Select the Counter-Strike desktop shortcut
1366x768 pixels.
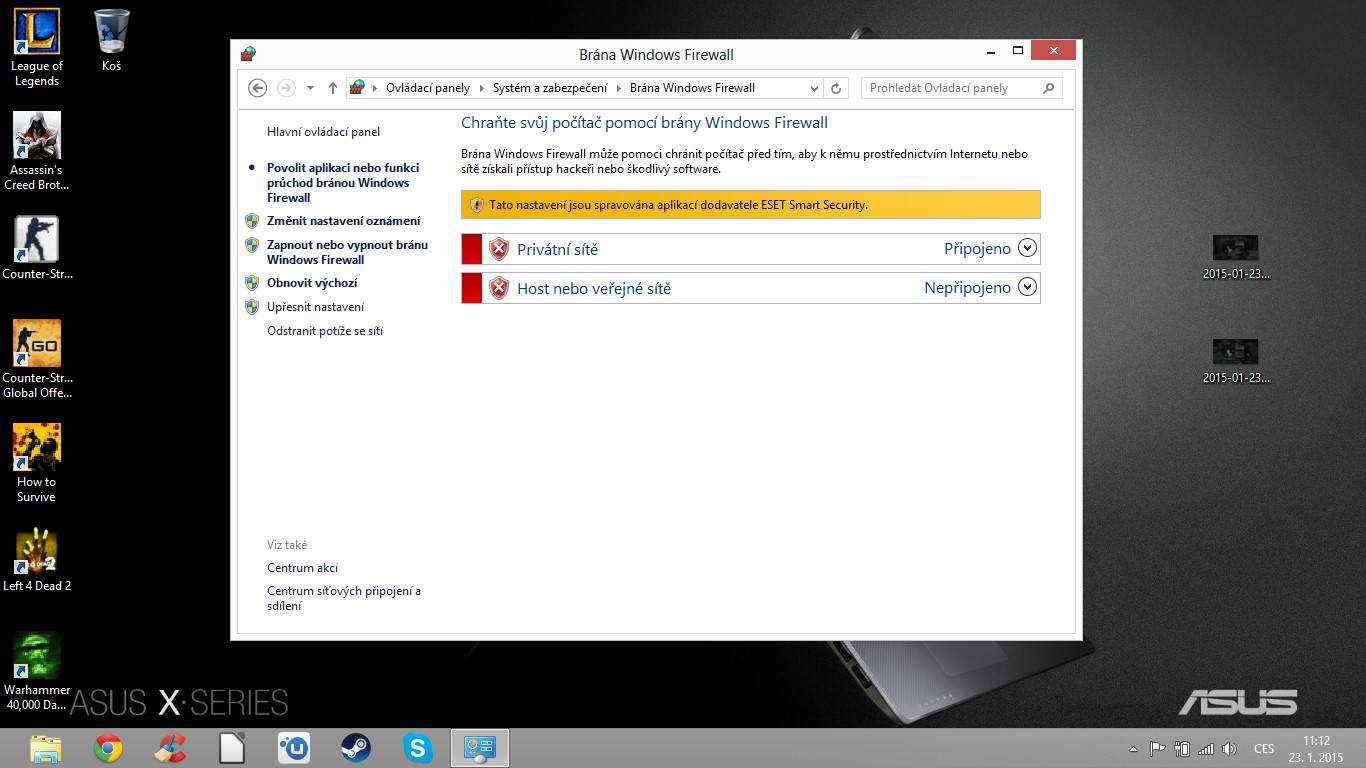pyautogui.click(x=37, y=249)
